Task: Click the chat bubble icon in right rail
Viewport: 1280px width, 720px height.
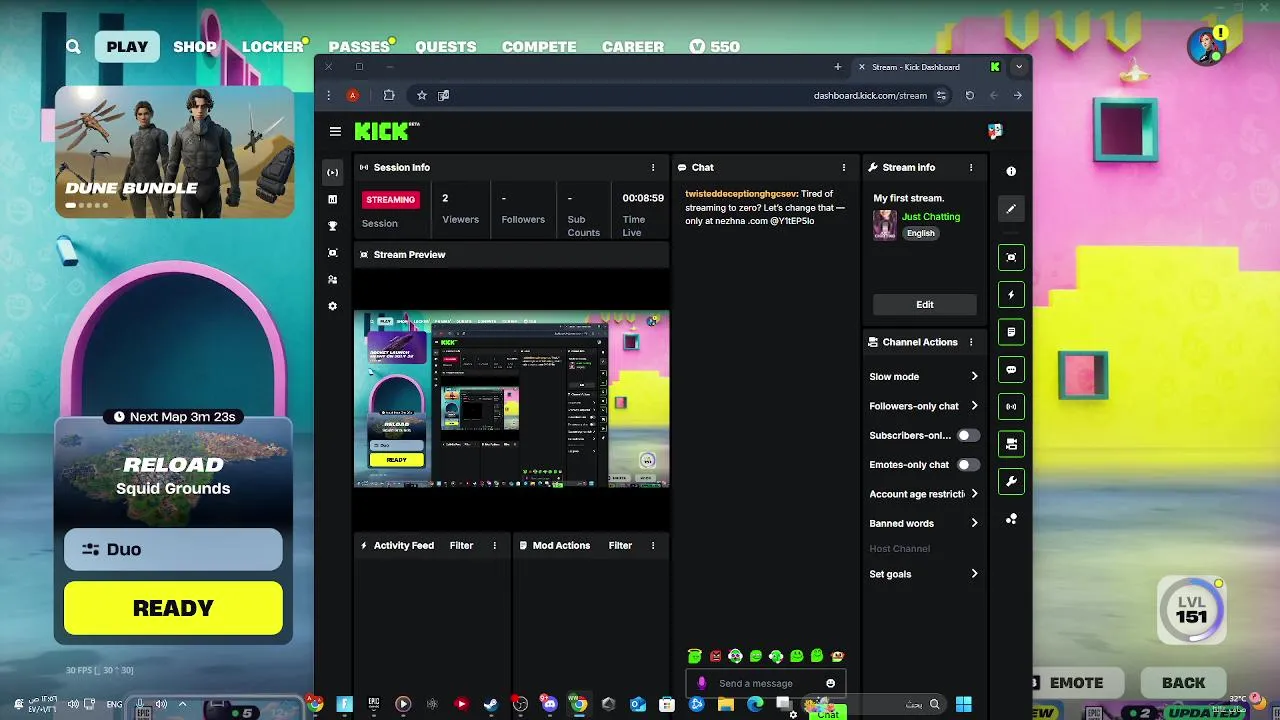Action: click(x=1011, y=370)
